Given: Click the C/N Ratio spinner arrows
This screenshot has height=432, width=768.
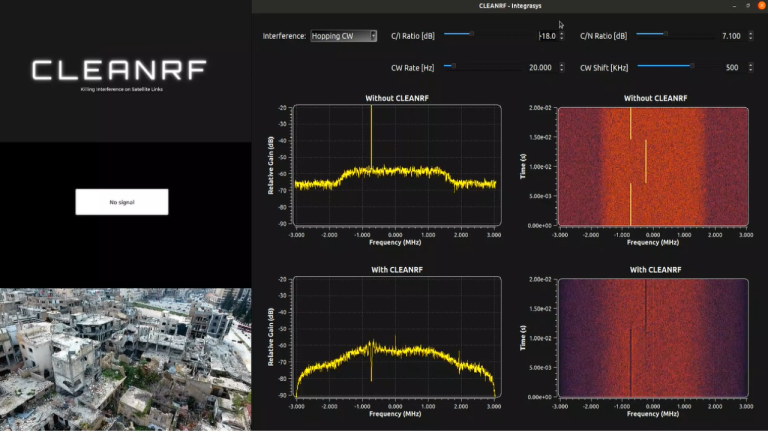Looking at the screenshot, I should coord(749,36).
